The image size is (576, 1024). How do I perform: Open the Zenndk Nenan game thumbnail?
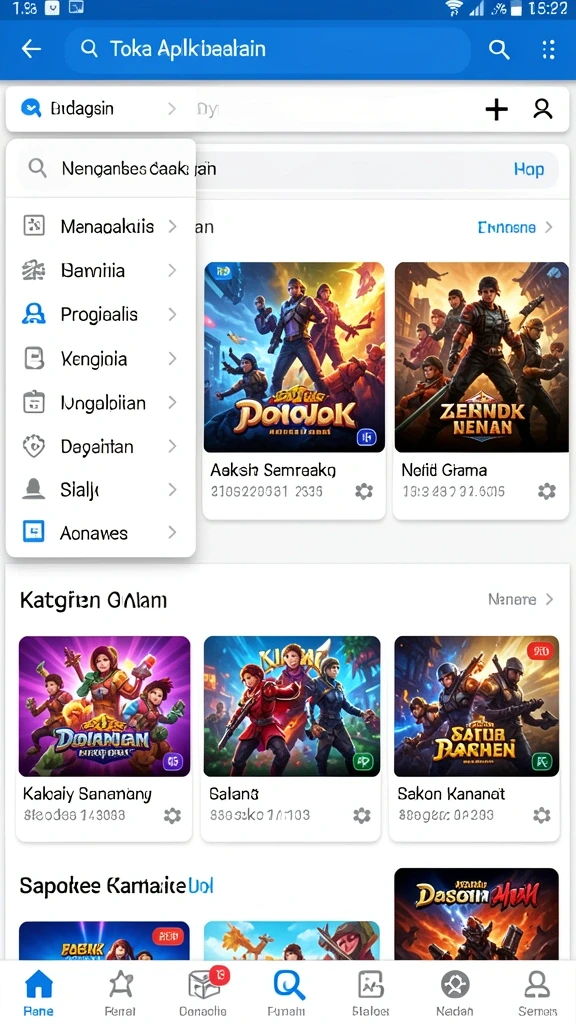[x=481, y=357]
